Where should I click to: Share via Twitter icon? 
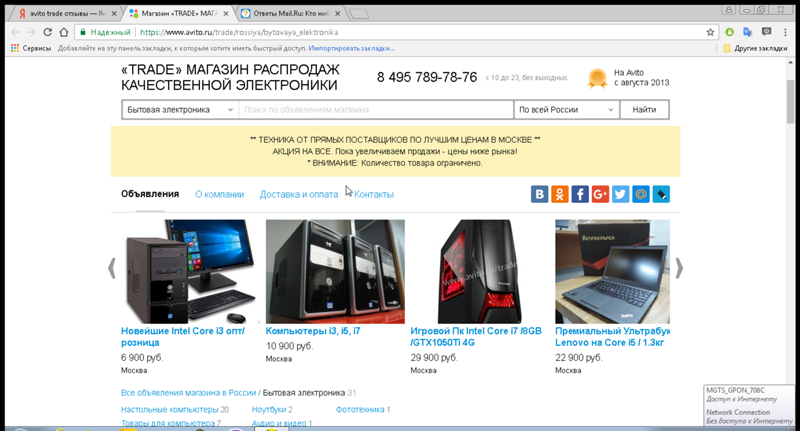620,194
